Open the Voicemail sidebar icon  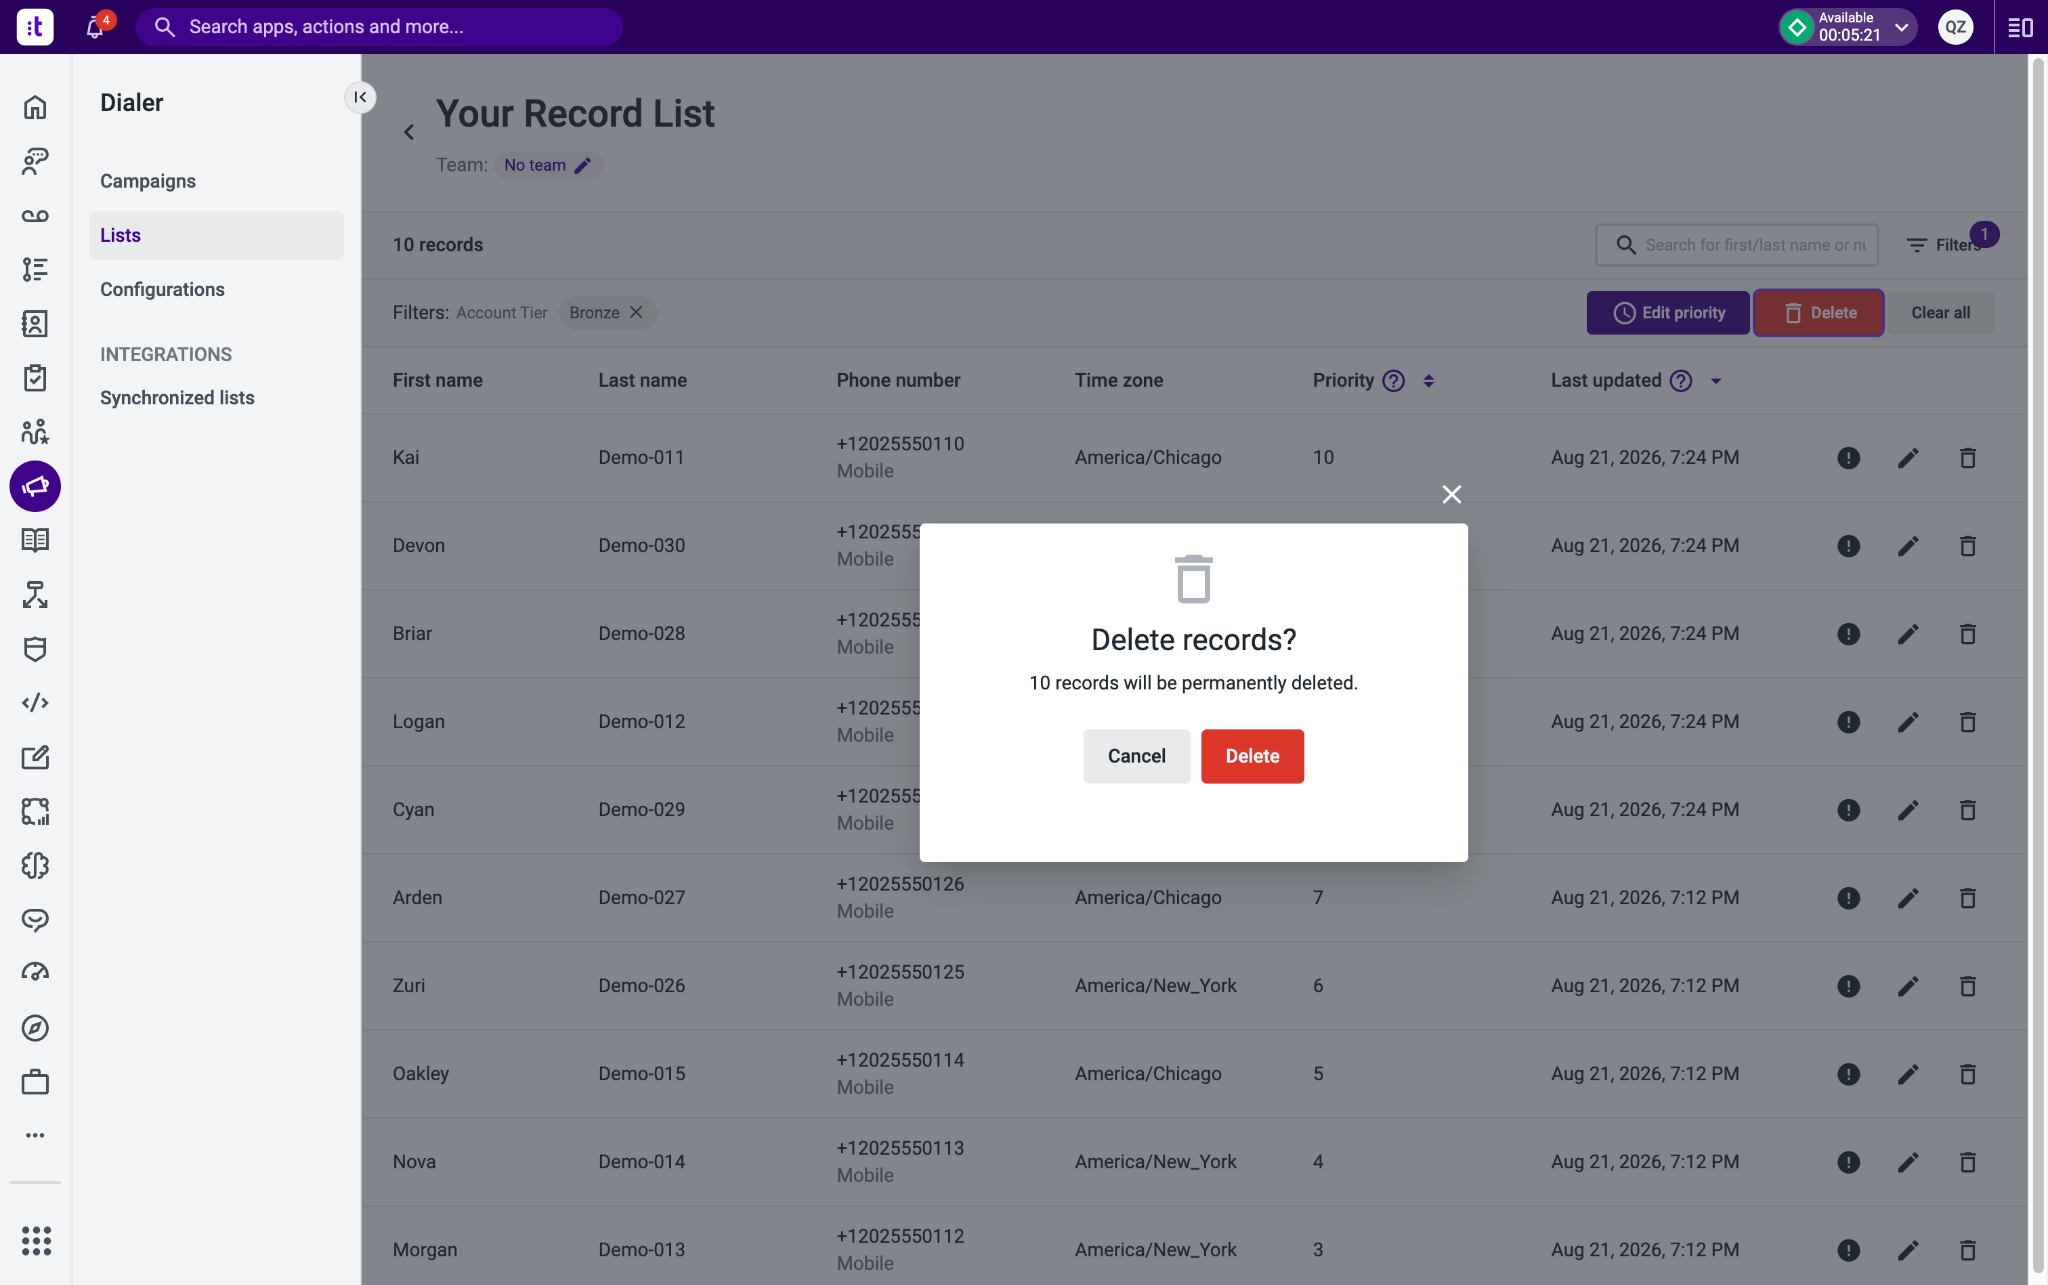pyautogui.click(x=35, y=215)
